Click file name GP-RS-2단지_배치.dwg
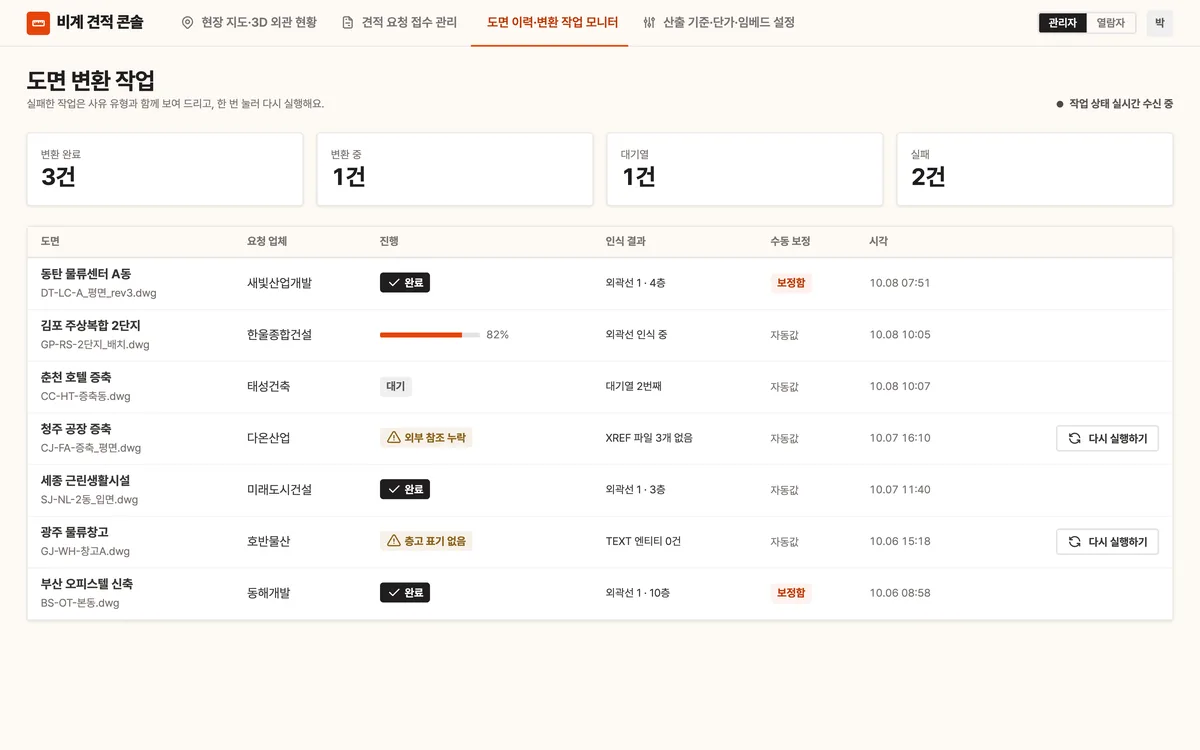 [x=95, y=345]
